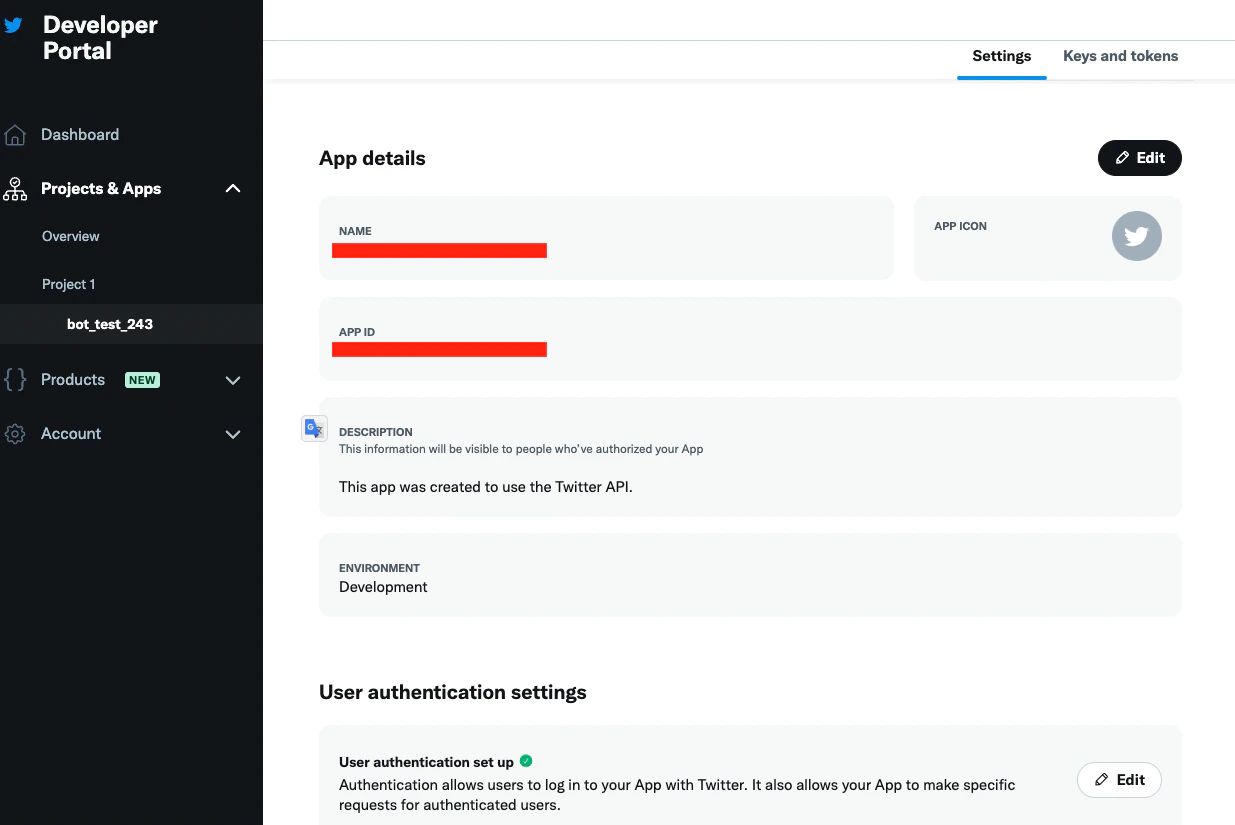This screenshot has height=825, width=1235.
Task: Open Dashboard from the sidebar
Action: (80, 135)
